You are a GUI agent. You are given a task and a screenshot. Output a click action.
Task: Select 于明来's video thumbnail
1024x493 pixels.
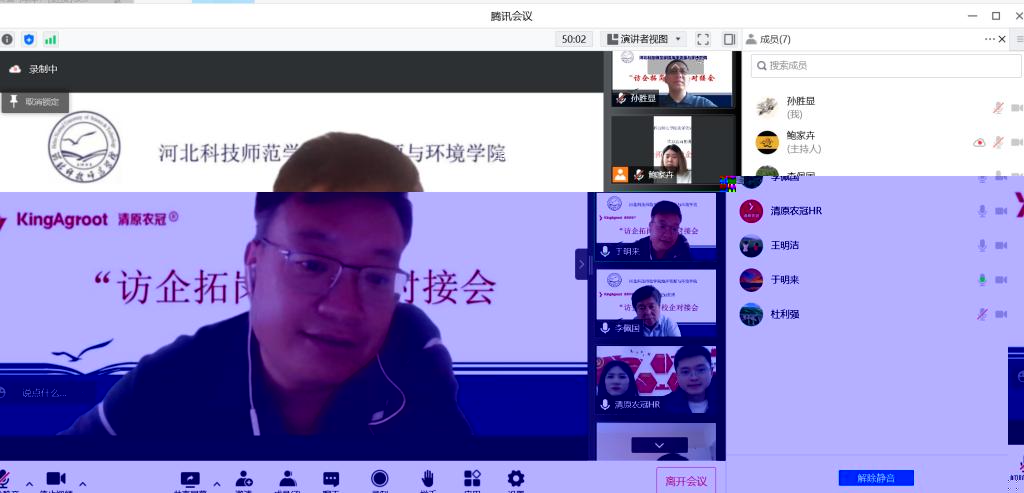[656, 227]
